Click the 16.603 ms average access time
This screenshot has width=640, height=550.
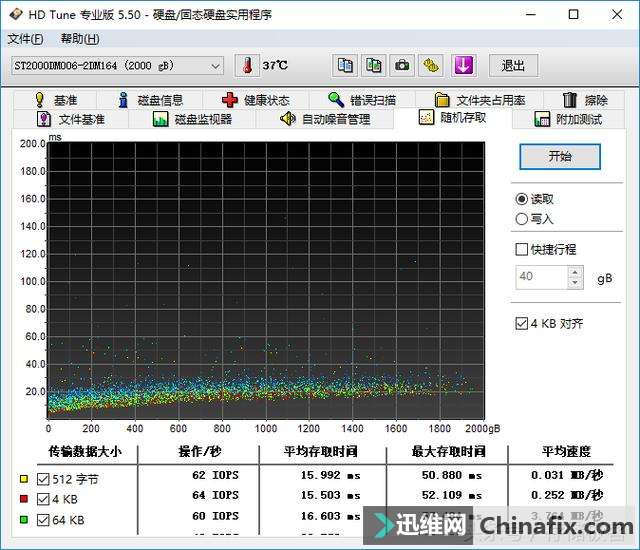(x=331, y=516)
